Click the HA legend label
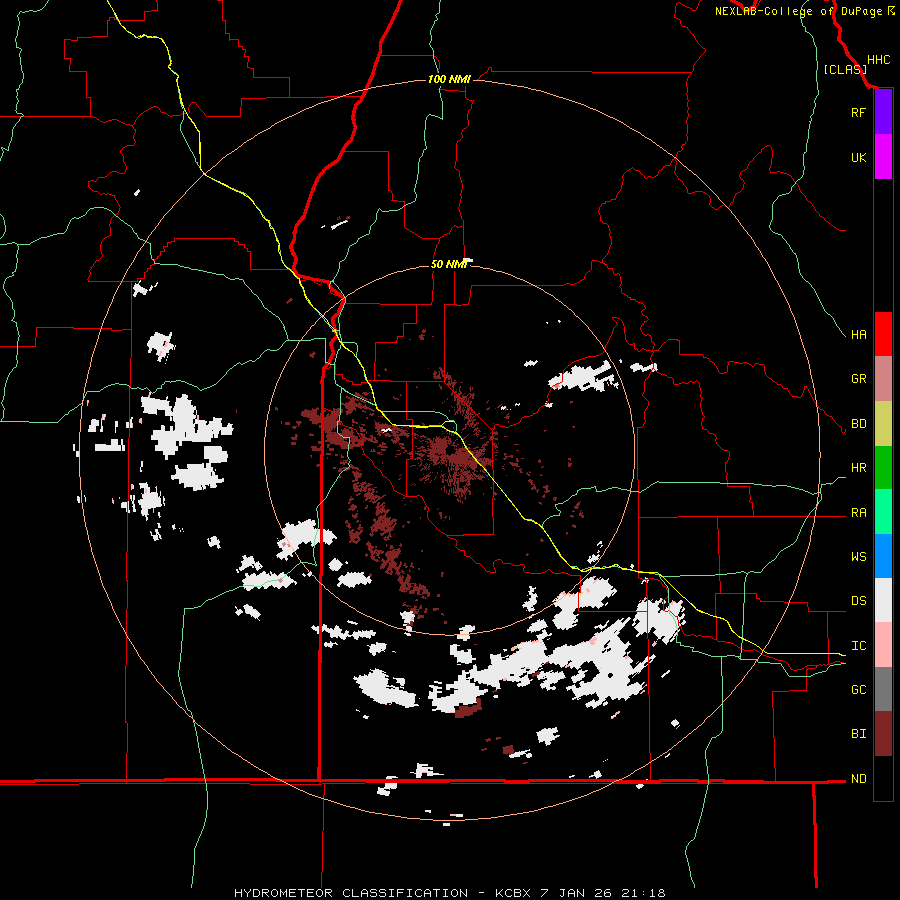Image resolution: width=900 pixels, height=900 pixels. click(858, 334)
